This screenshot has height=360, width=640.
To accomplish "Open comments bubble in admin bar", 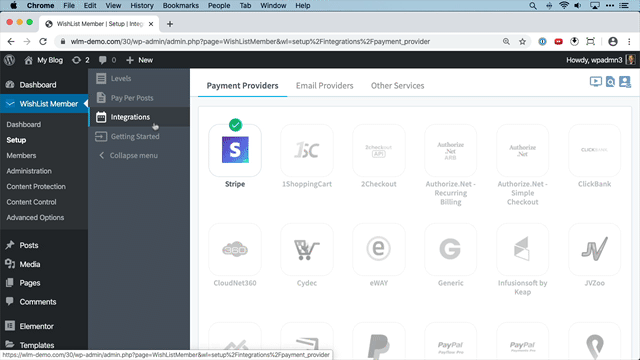I will (107, 60).
